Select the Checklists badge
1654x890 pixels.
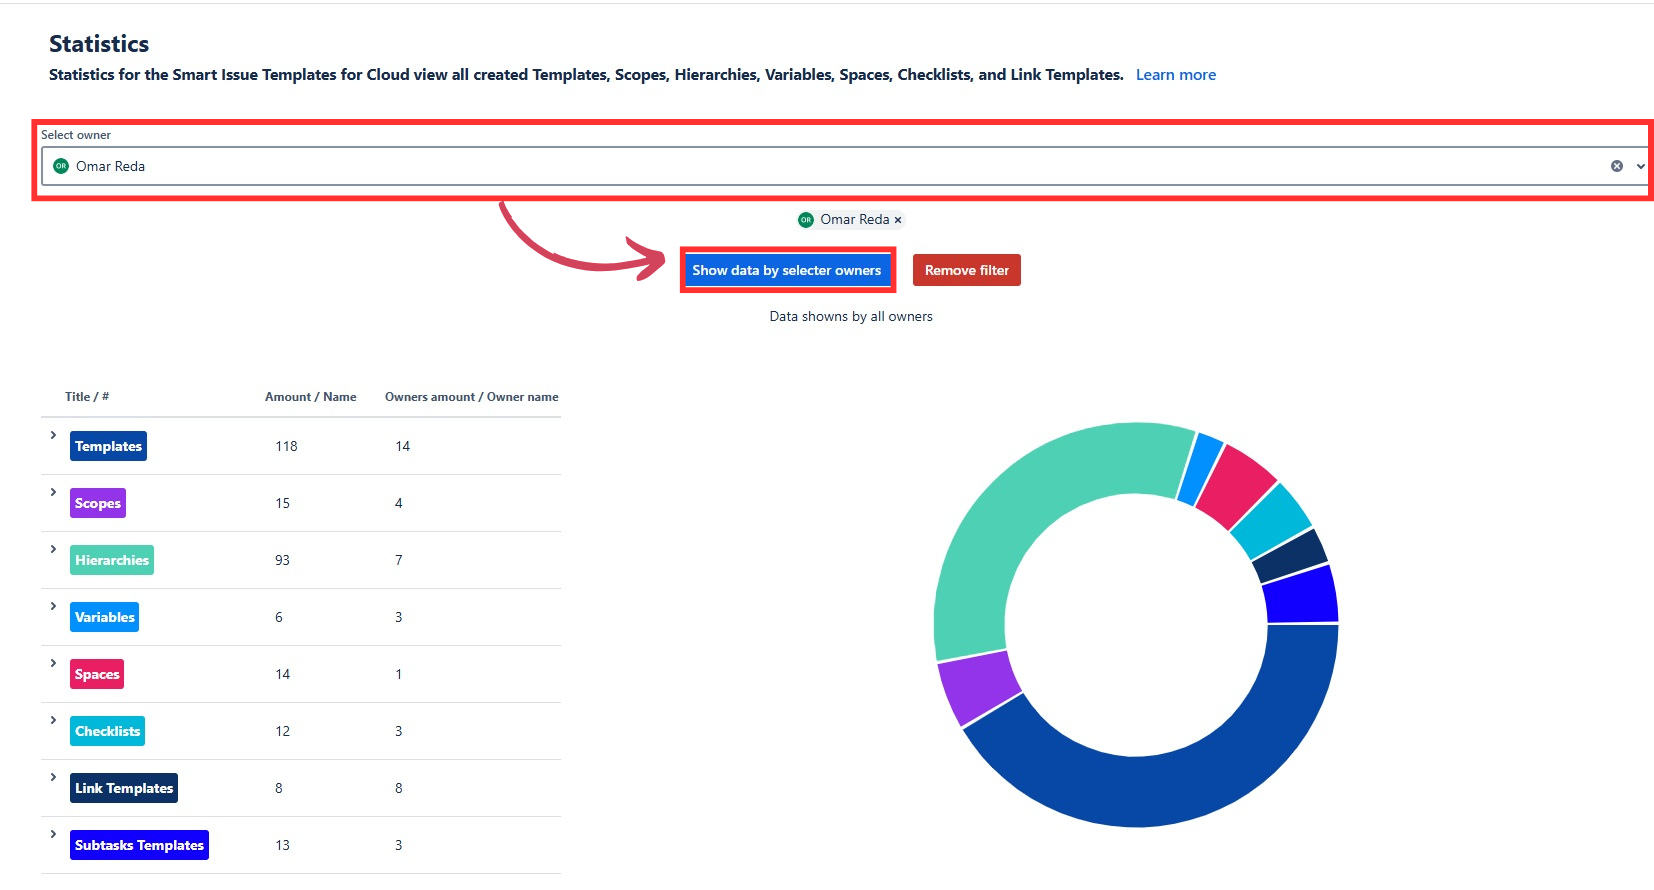coord(107,731)
